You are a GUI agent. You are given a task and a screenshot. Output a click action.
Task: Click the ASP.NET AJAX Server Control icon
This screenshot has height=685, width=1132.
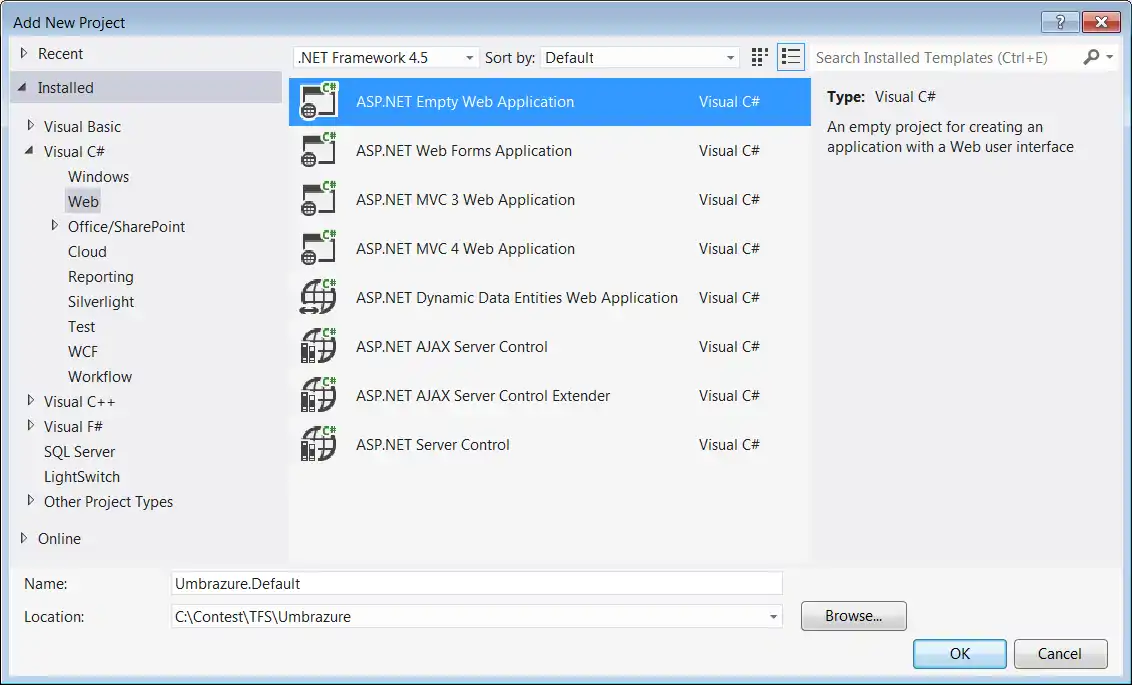tap(318, 346)
